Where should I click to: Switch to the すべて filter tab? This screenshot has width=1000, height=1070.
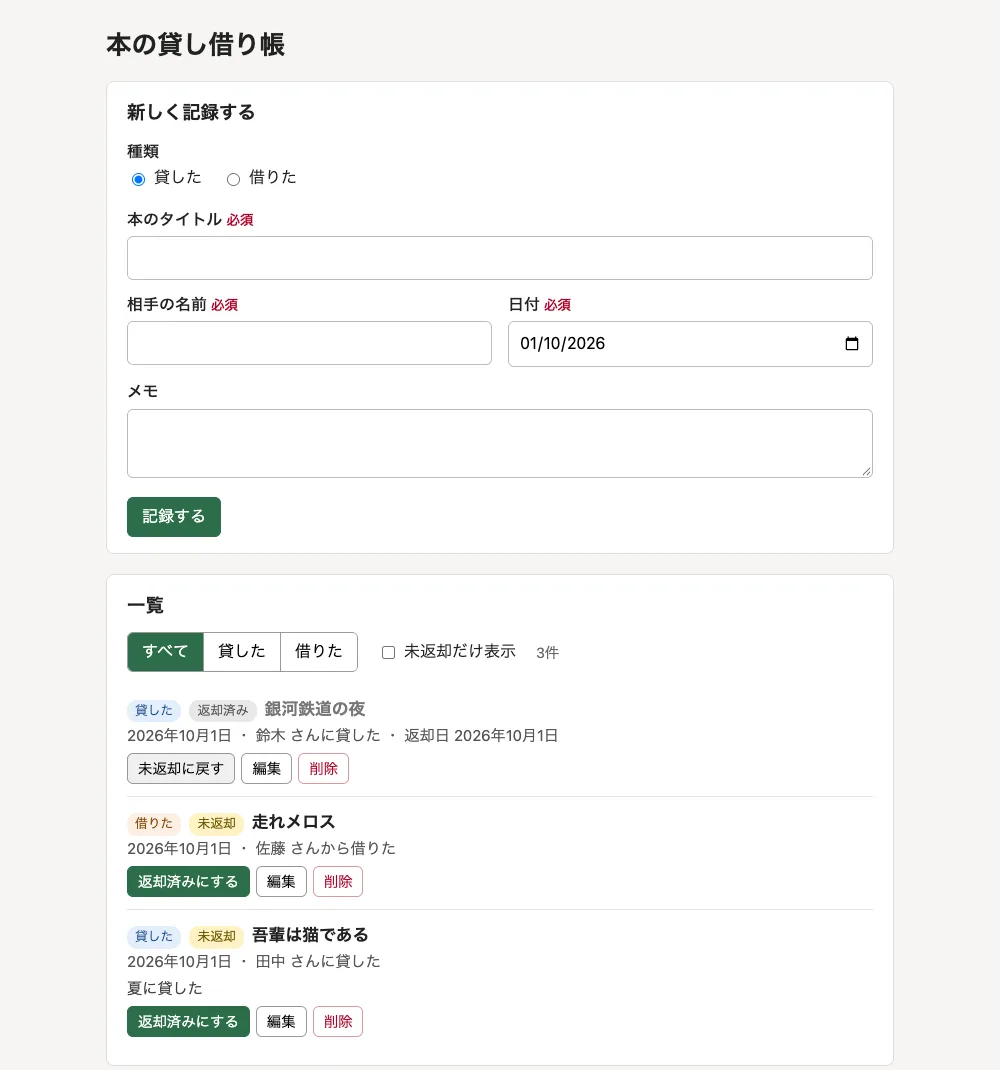(x=165, y=652)
